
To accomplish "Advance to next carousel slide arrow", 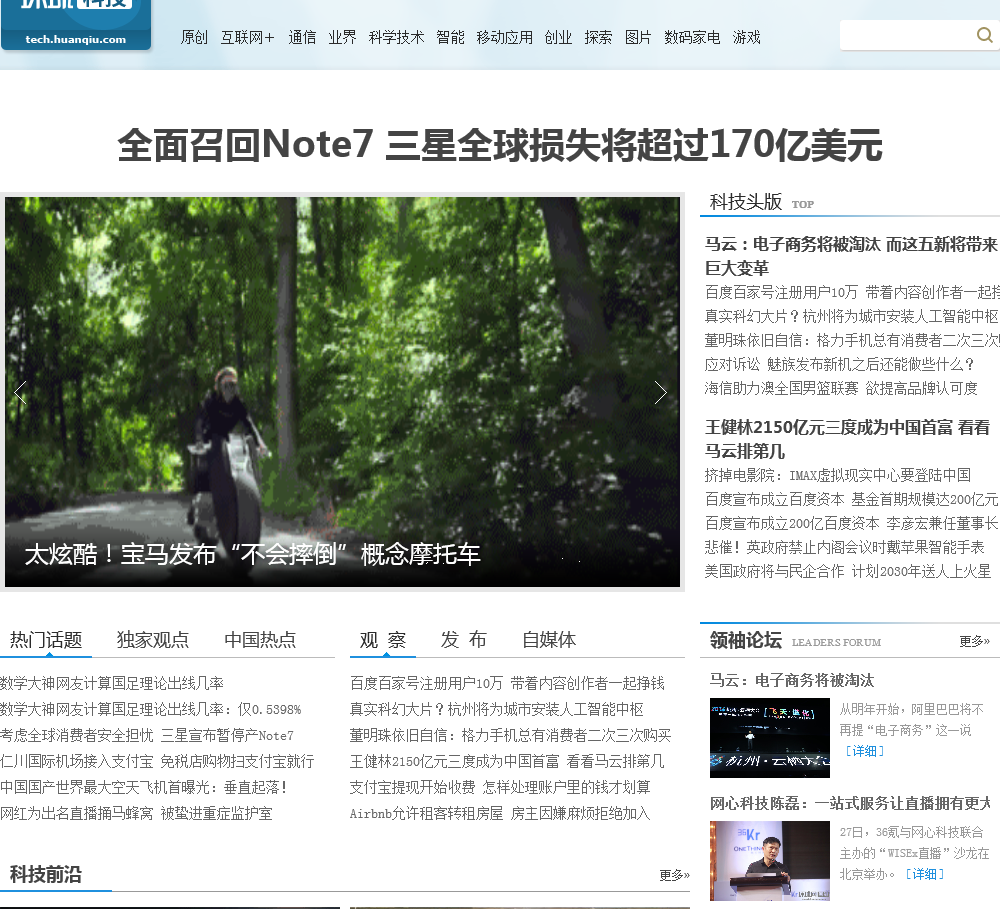I will coord(660,392).
